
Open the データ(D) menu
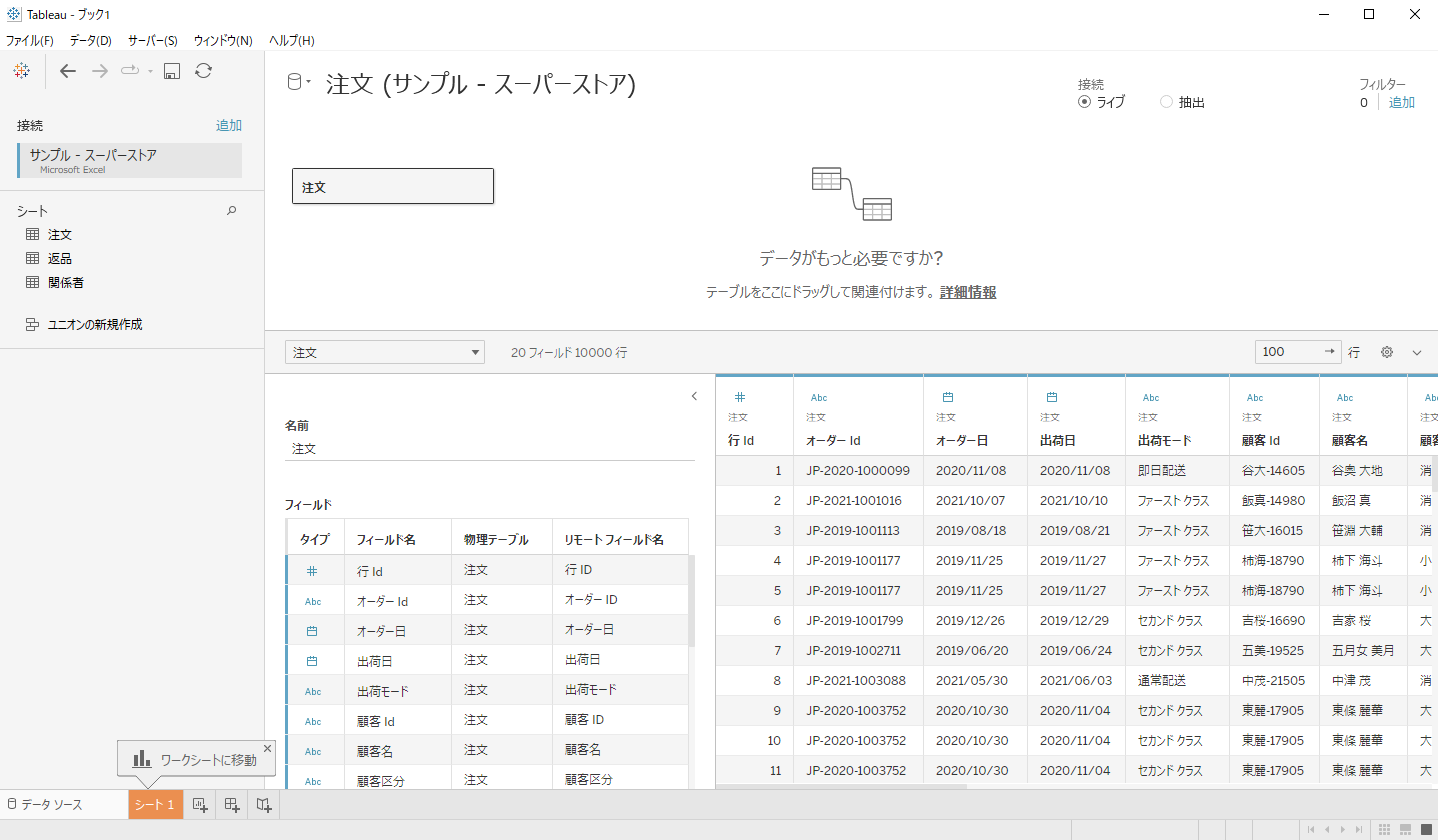[90, 40]
